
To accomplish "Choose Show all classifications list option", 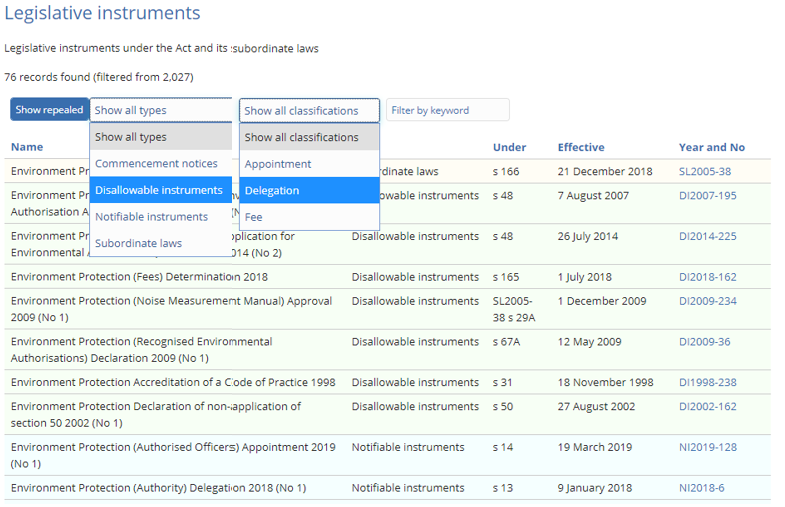I will tap(309, 137).
